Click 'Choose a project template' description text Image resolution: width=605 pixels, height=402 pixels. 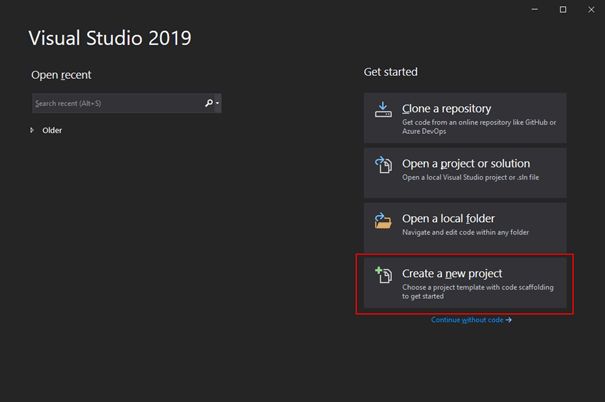pyautogui.click(x=478, y=292)
